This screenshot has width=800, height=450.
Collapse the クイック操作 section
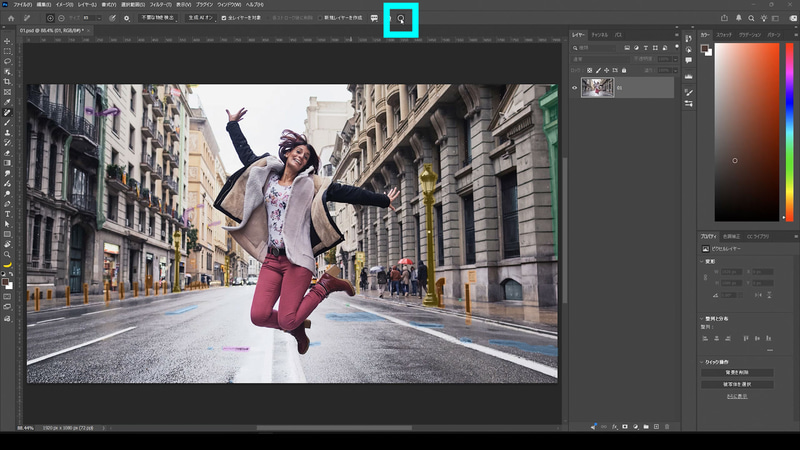(702, 362)
